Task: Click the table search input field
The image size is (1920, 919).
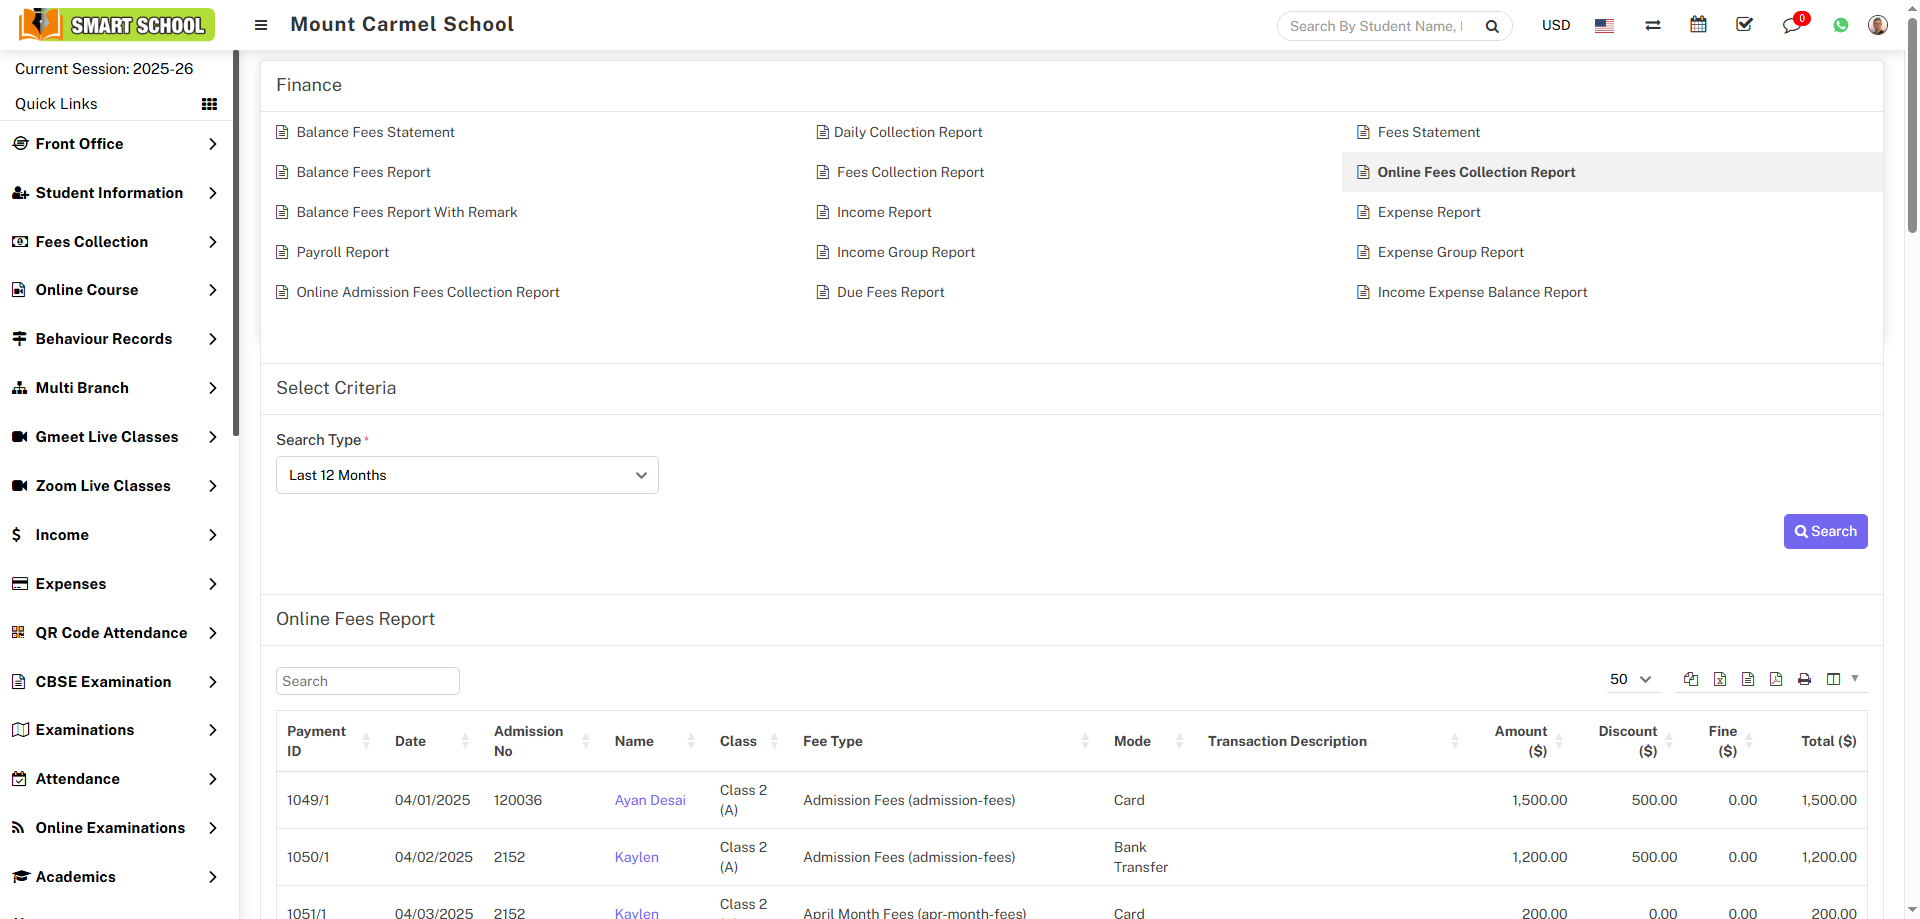Action: pyautogui.click(x=367, y=681)
